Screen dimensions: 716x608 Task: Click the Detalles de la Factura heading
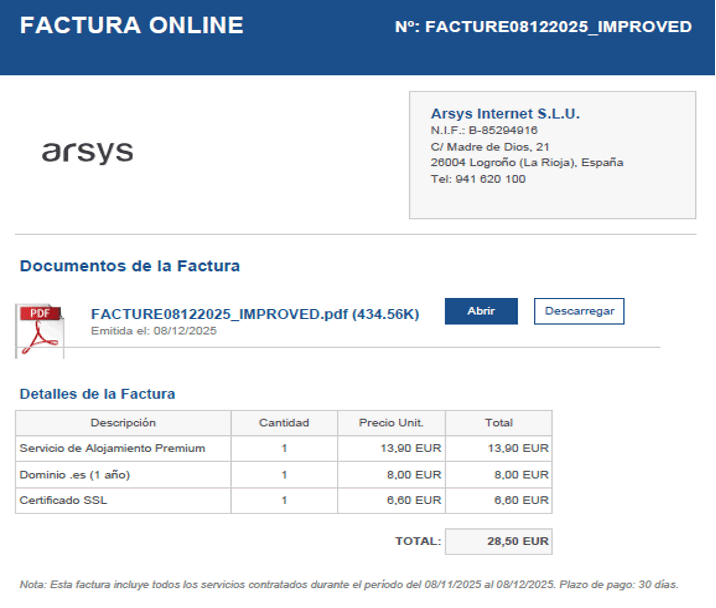tap(97, 394)
